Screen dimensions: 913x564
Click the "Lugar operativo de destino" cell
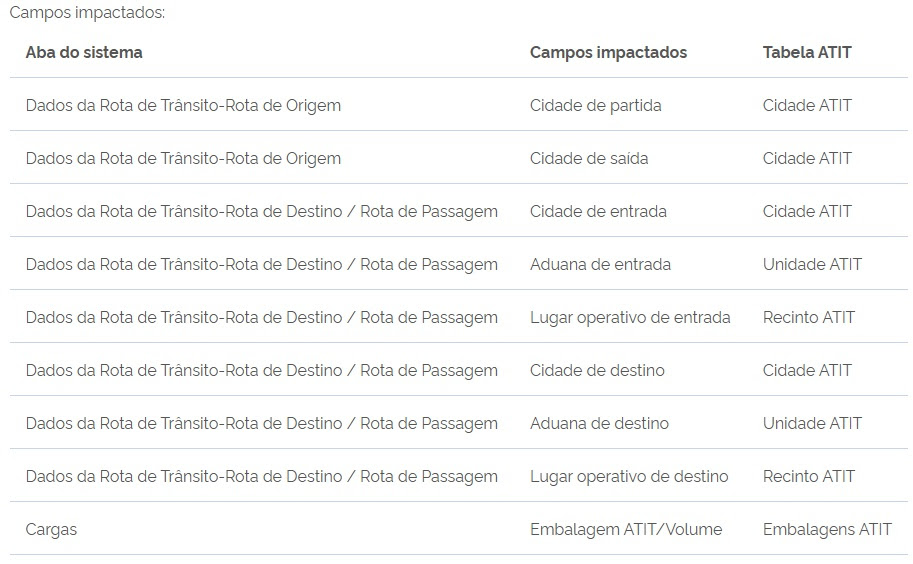coord(629,476)
